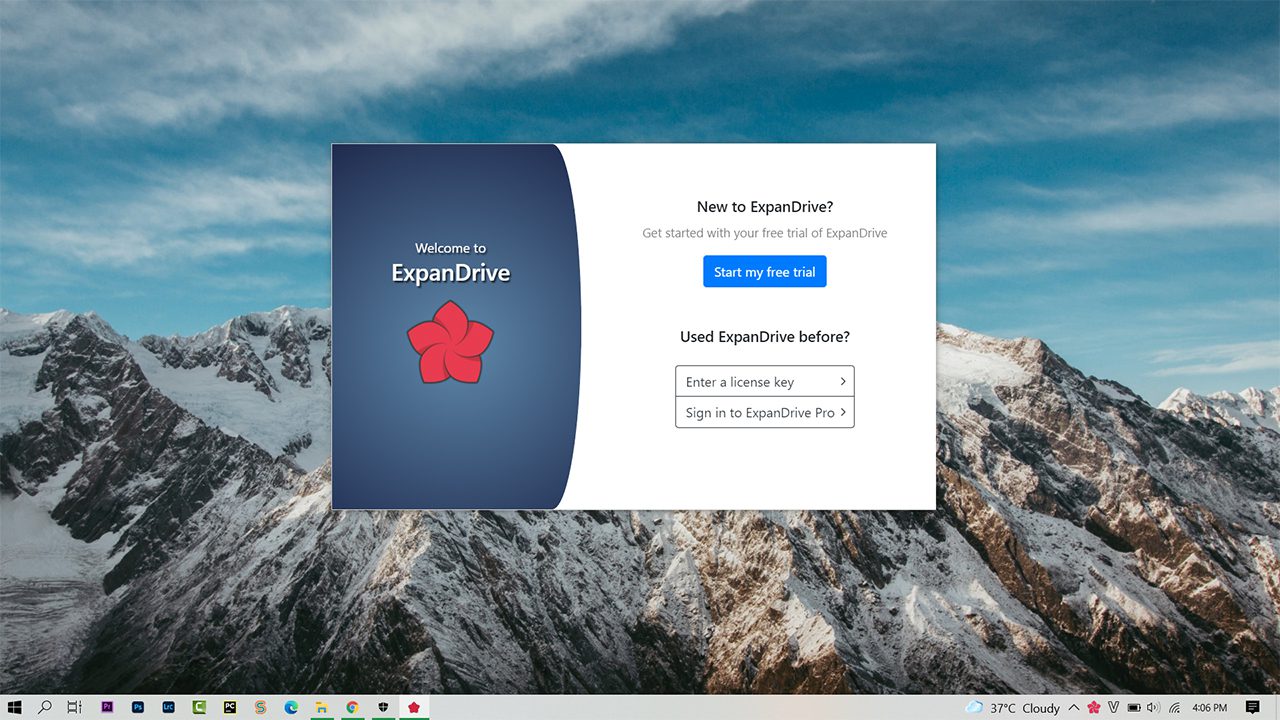Open the Camtasia taskbar icon
The image size is (1280, 720).
pos(199,707)
